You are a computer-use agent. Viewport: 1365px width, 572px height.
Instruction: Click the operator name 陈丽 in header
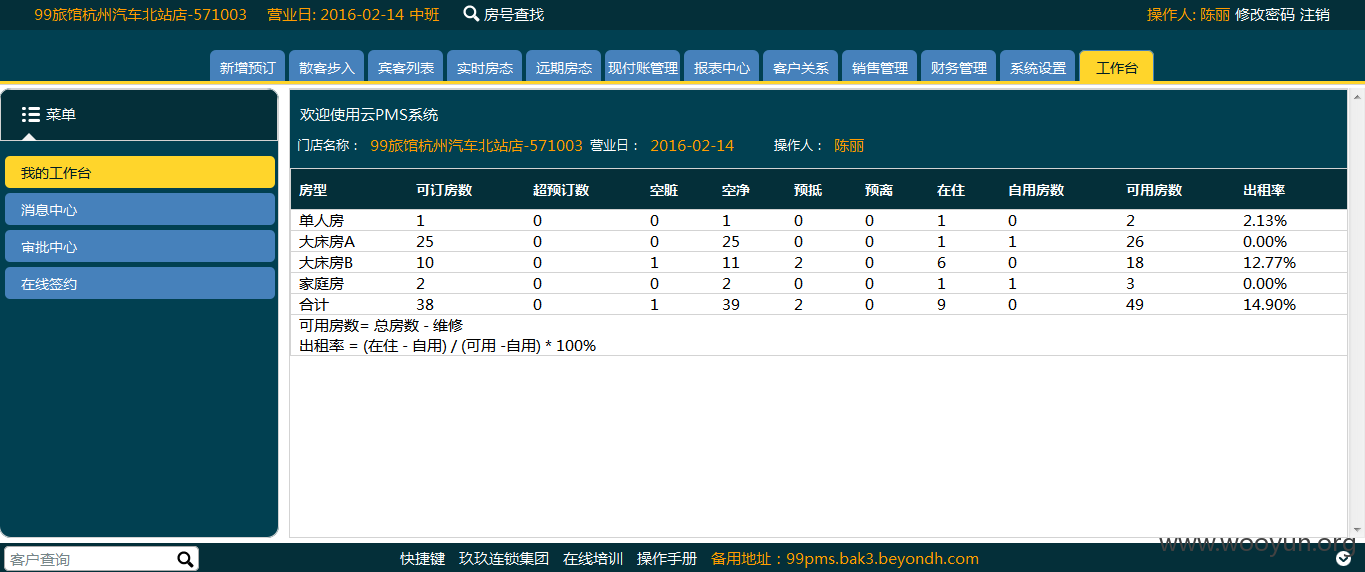pos(1215,14)
